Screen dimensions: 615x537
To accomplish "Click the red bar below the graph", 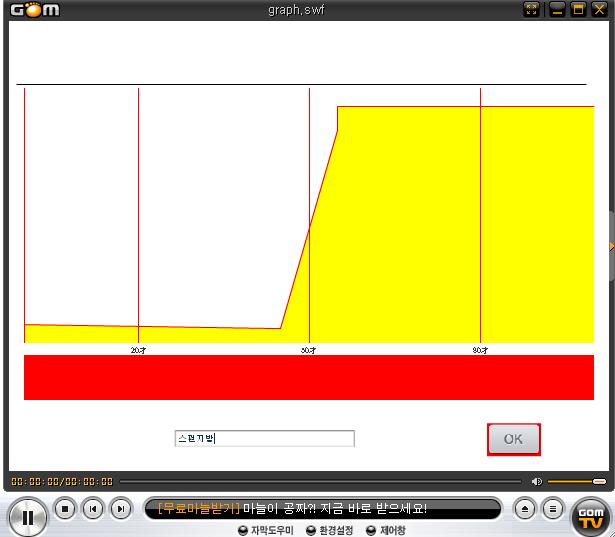I will (x=308, y=377).
